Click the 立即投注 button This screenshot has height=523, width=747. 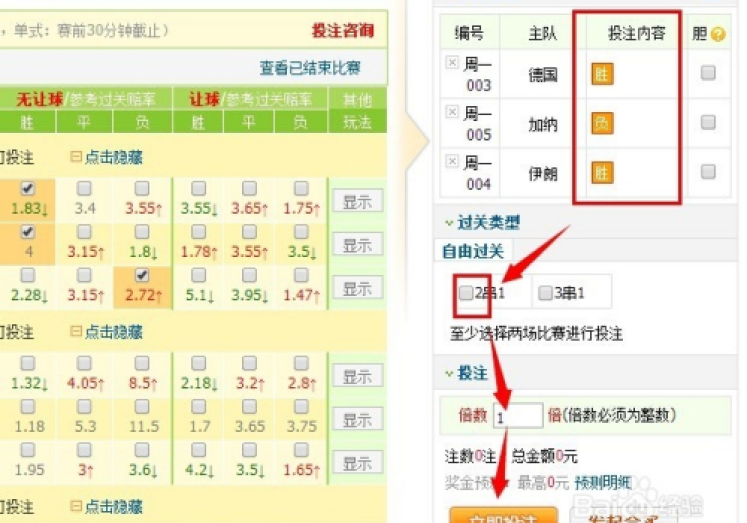coord(503,516)
